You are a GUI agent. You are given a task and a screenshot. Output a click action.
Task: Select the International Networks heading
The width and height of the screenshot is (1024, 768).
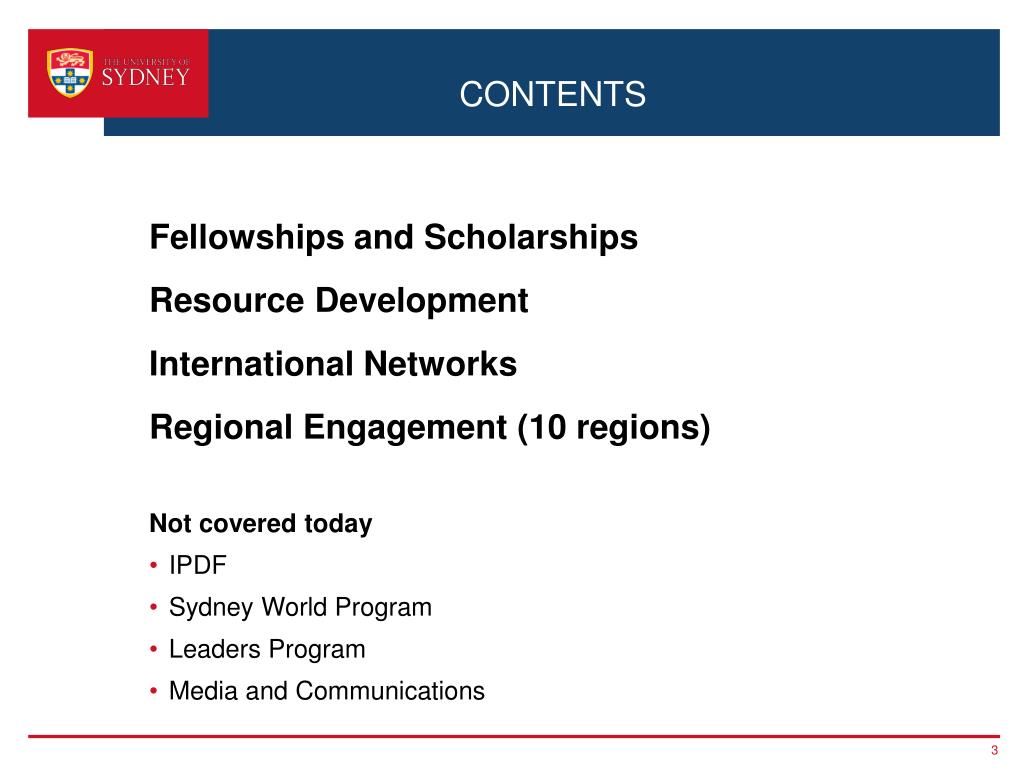tap(333, 364)
